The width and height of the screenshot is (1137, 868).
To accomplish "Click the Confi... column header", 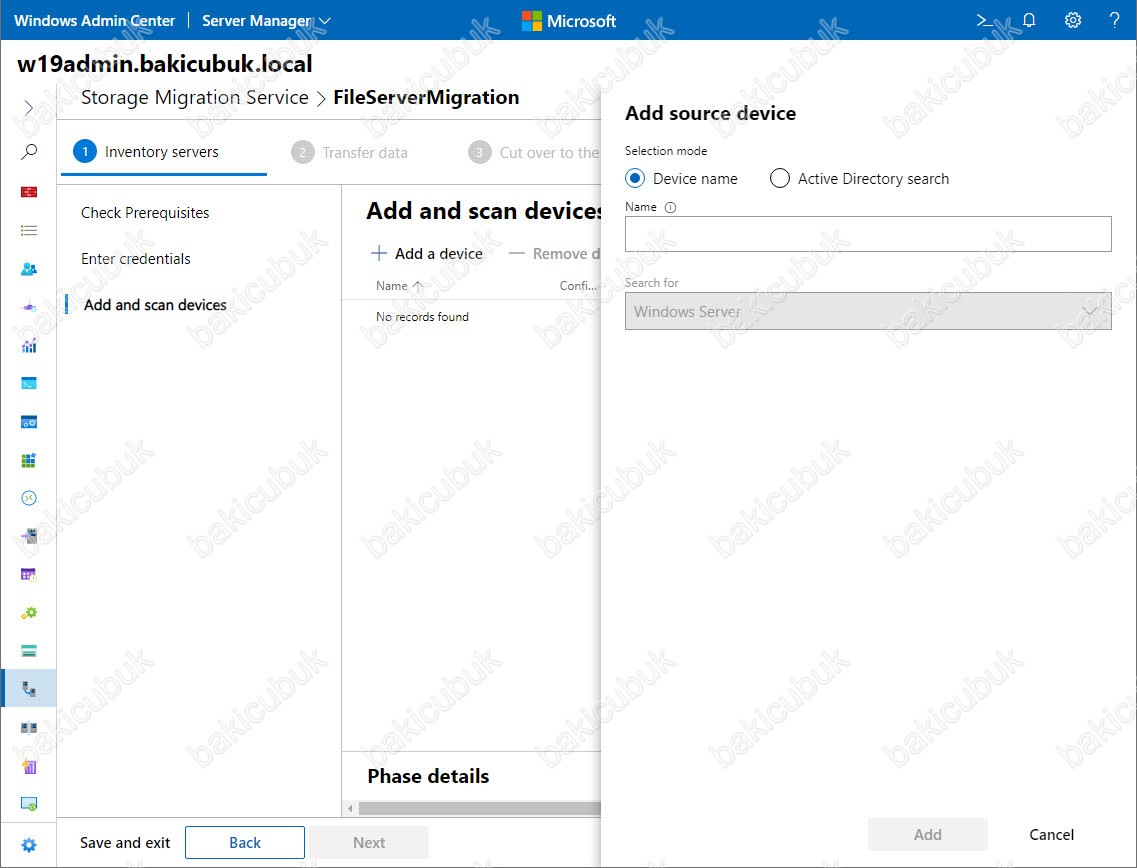I will 578,286.
